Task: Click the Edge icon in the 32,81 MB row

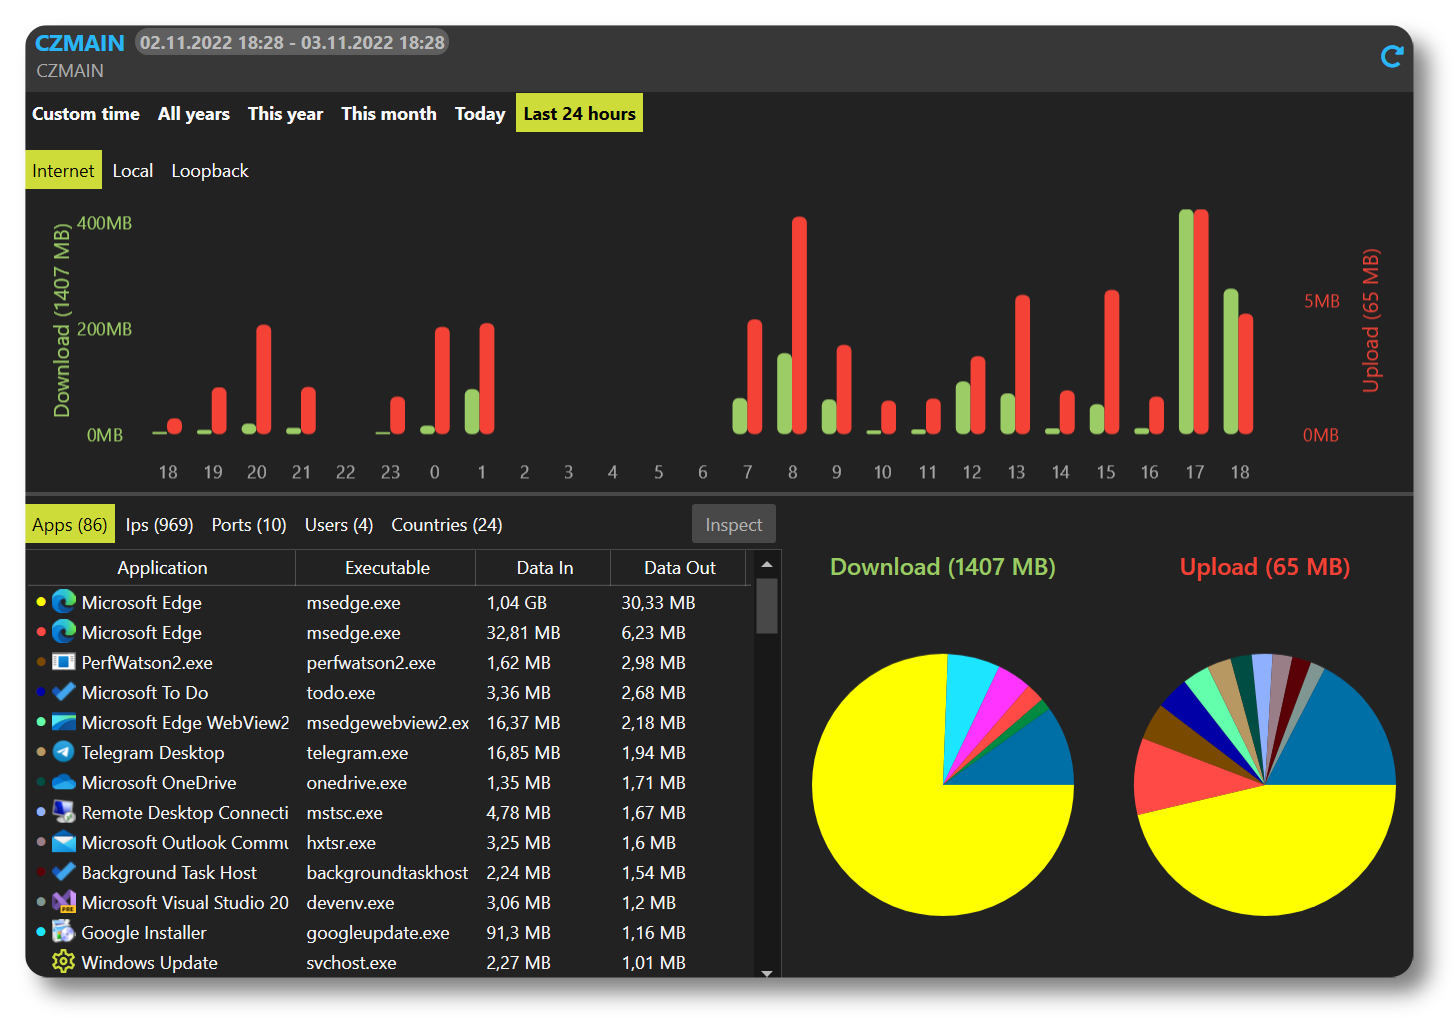Action: pyautogui.click(x=64, y=632)
